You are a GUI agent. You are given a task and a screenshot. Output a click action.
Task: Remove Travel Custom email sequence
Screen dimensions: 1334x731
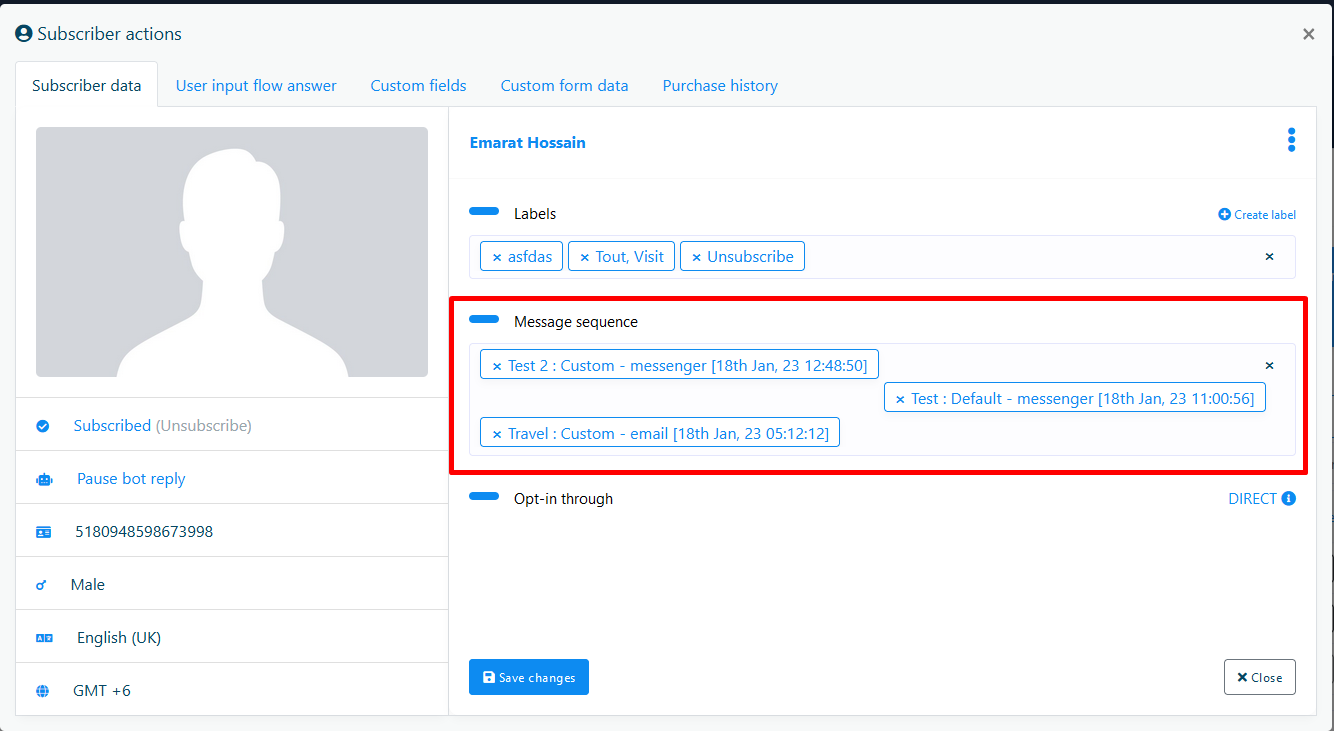(x=497, y=434)
